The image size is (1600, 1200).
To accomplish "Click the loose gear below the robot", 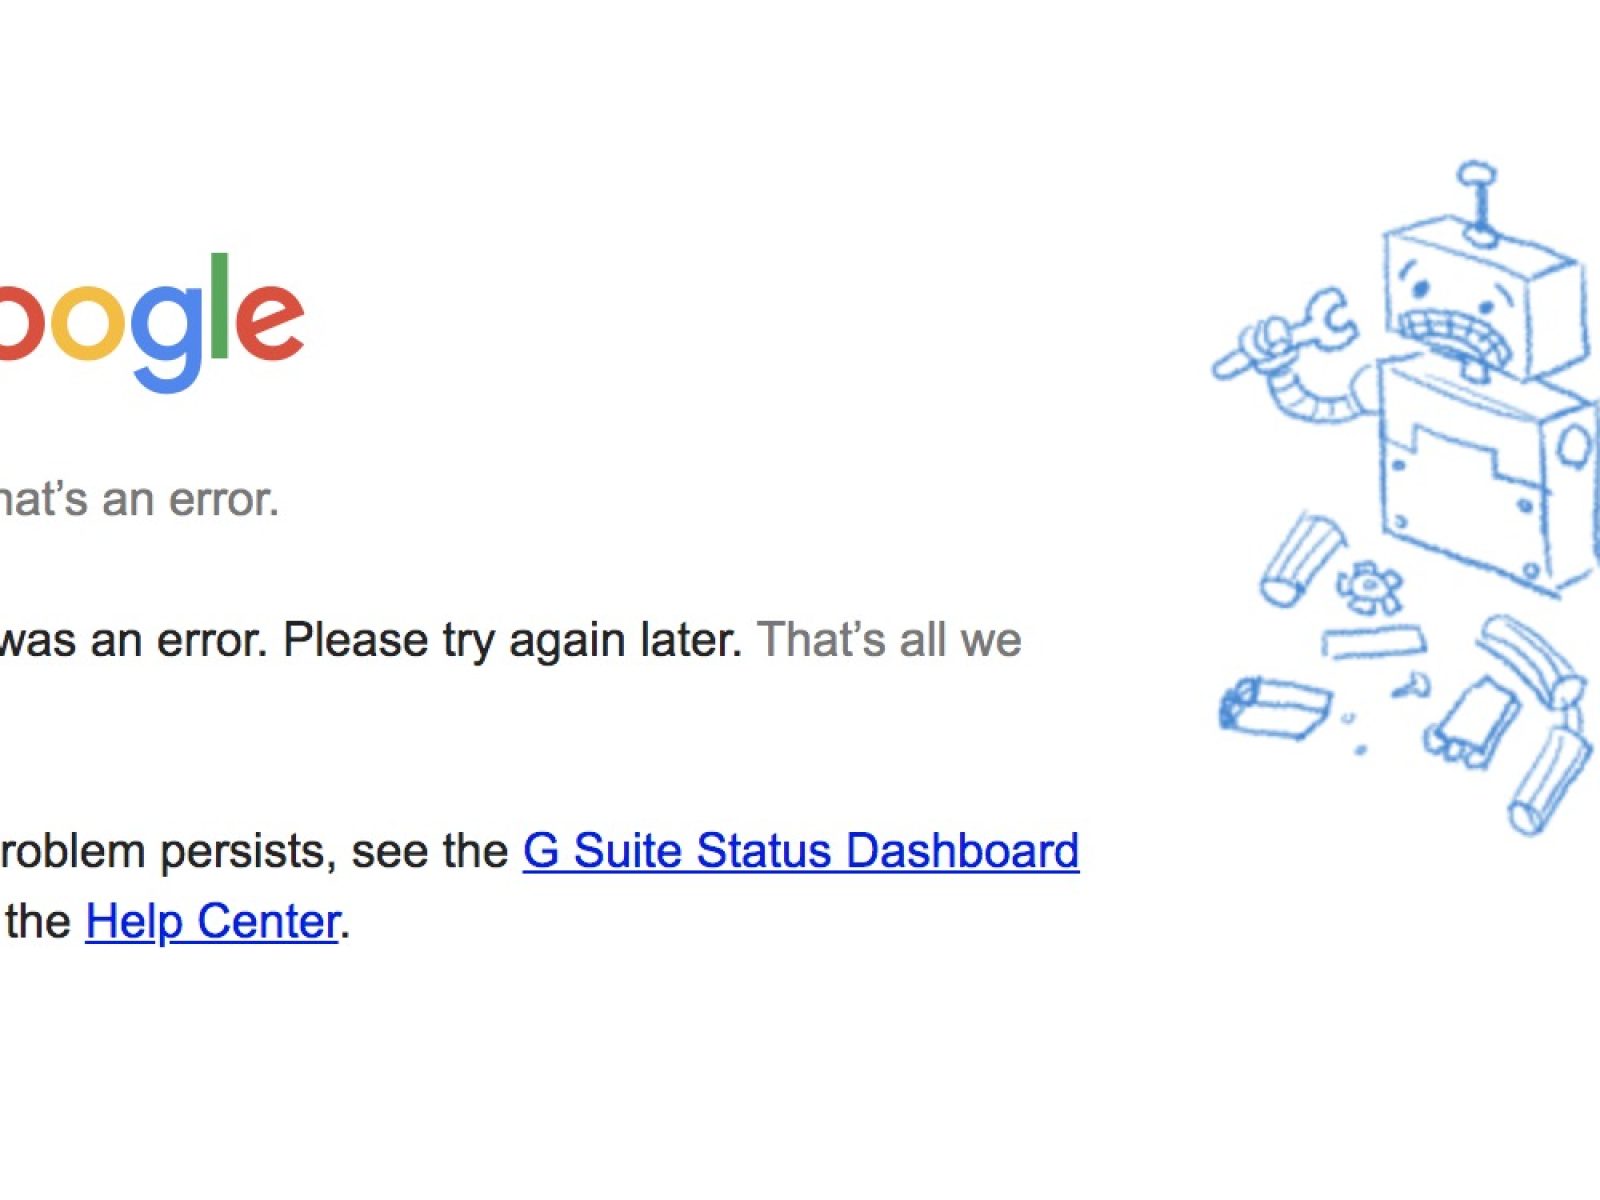I will (1367, 587).
